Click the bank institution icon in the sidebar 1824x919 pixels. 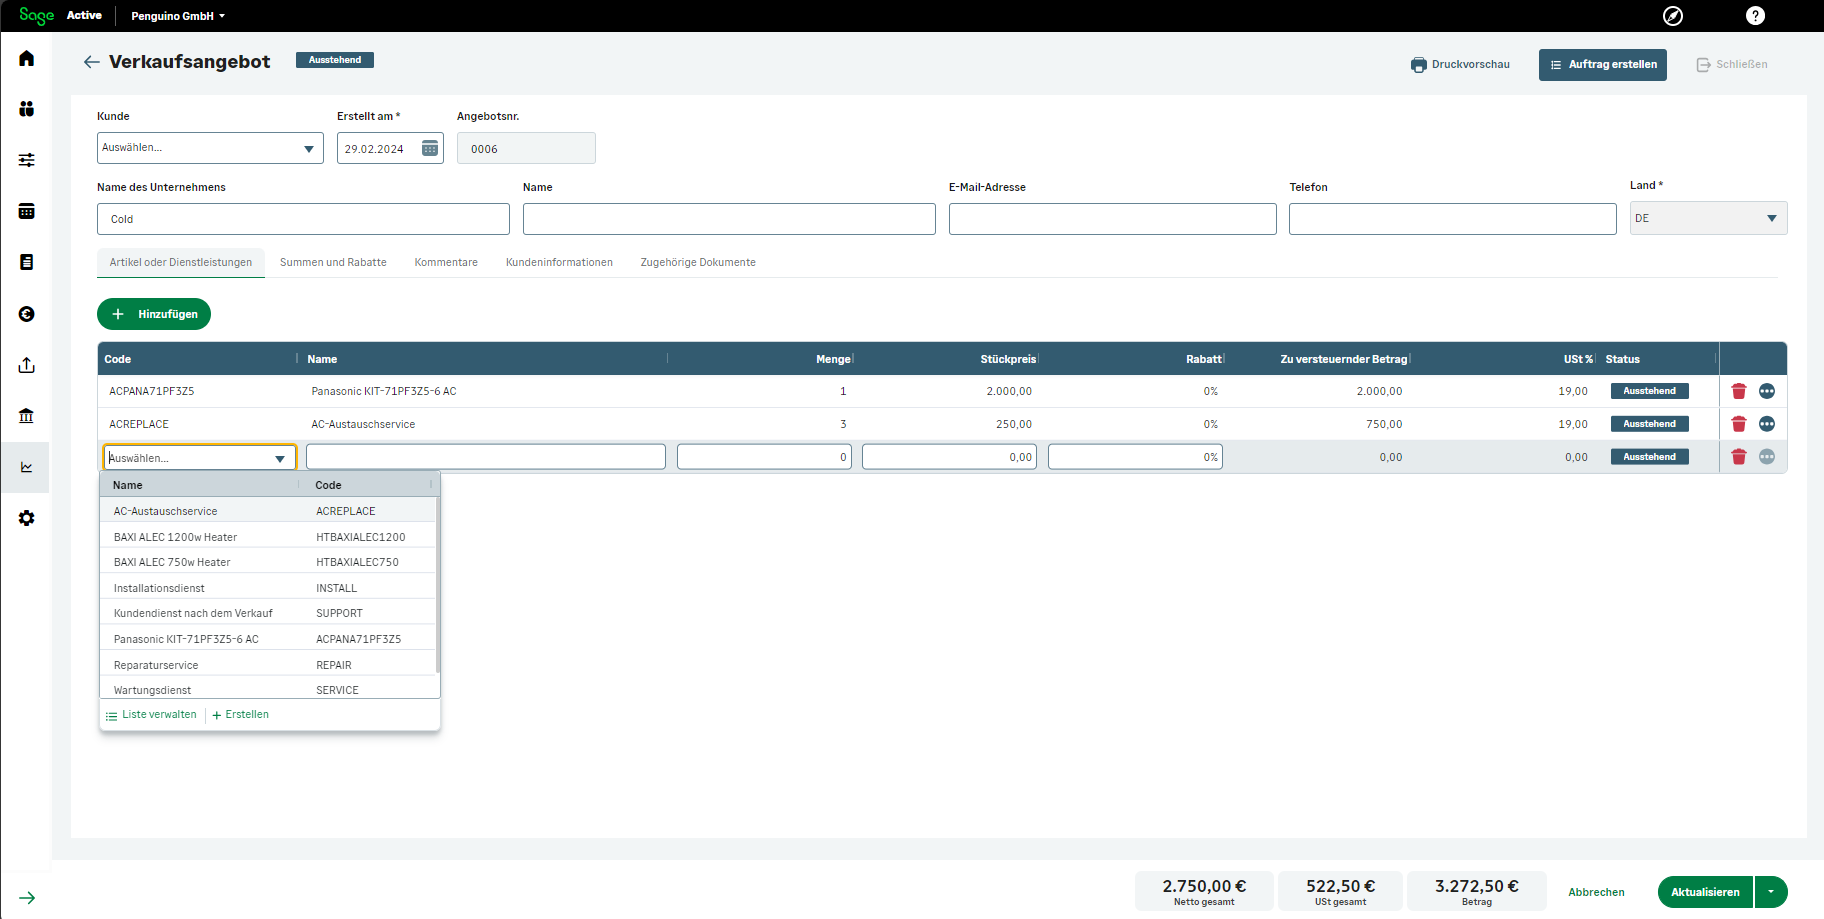pyautogui.click(x=26, y=416)
